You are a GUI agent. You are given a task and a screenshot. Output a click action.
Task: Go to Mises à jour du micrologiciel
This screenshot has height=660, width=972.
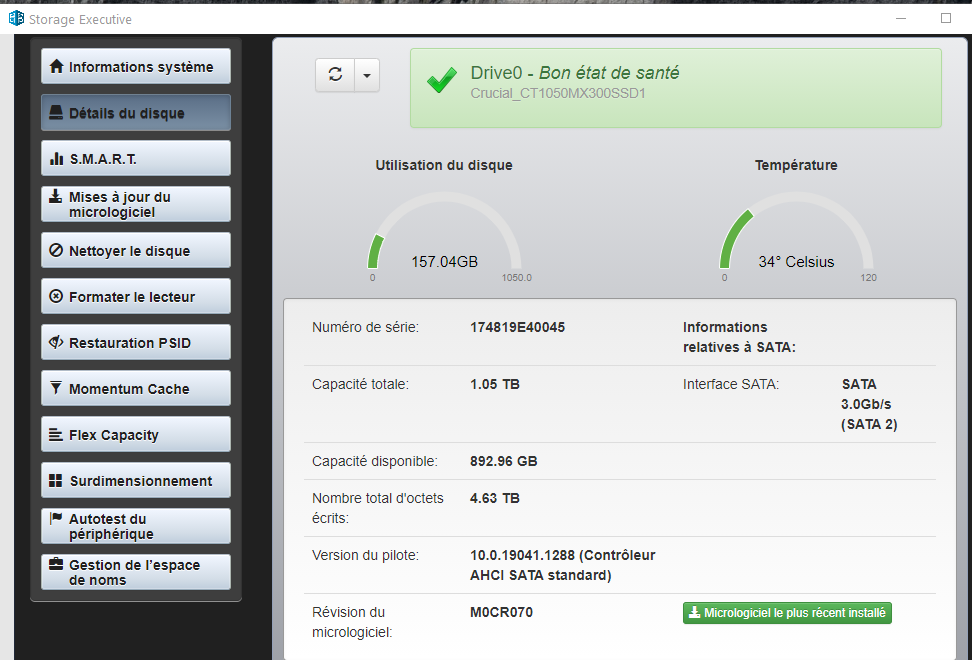(136, 204)
